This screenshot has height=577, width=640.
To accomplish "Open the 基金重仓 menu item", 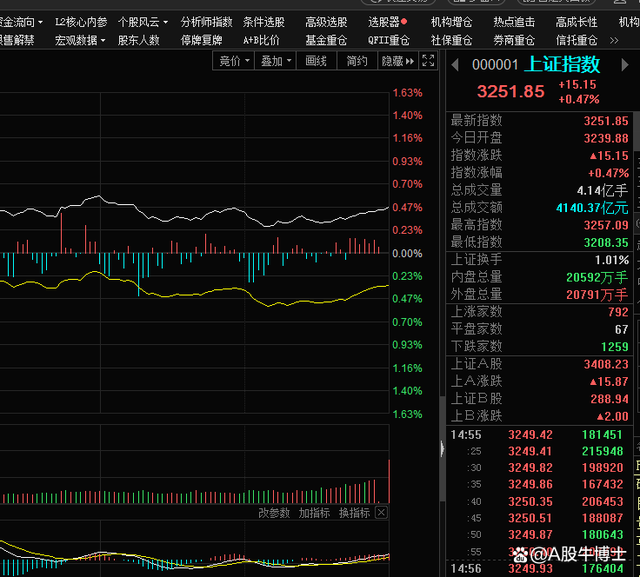I will tap(326, 40).
